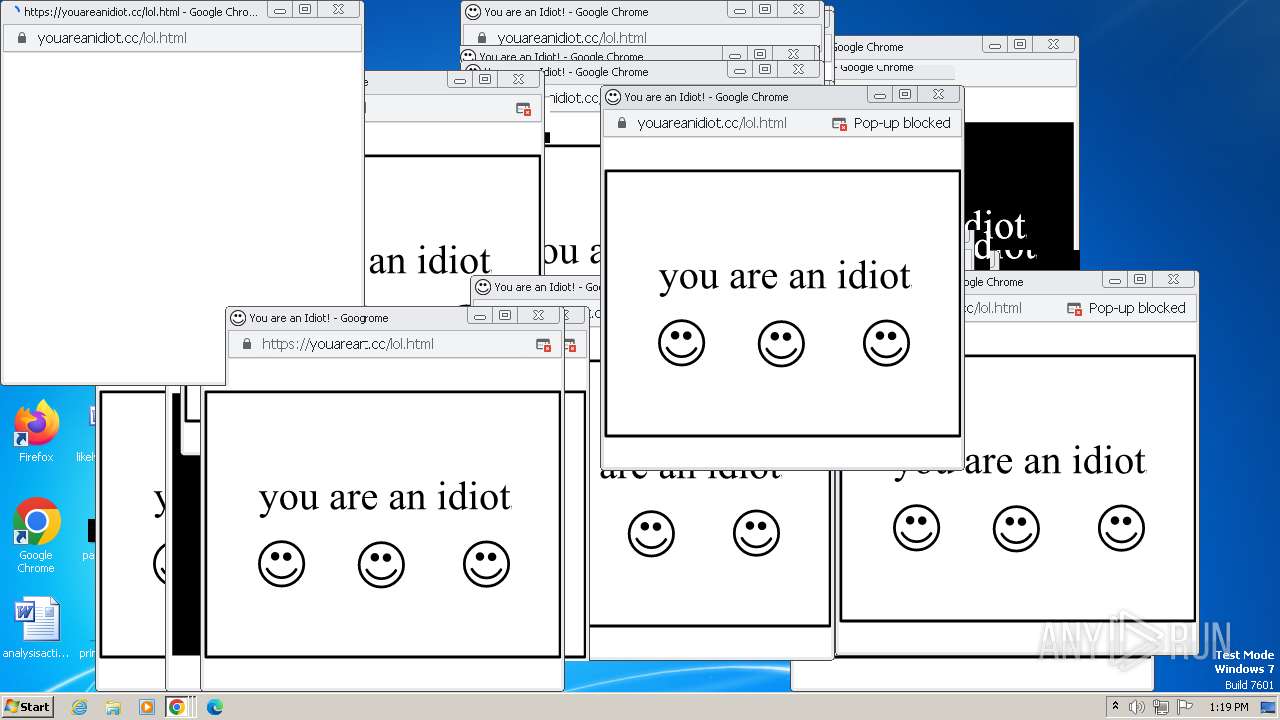The width and height of the screenshot is (1280, 720).
Task: Click the pop-up blocked icon next to the full youareanidiot.cc URL
Action: pyautogui.click(x=839, y=123)
